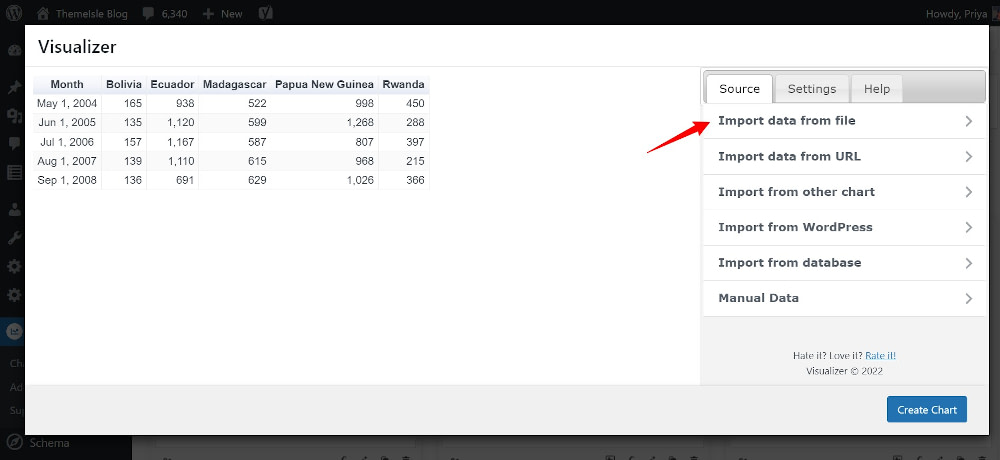Expand the Manual Data section

(845, 298)
